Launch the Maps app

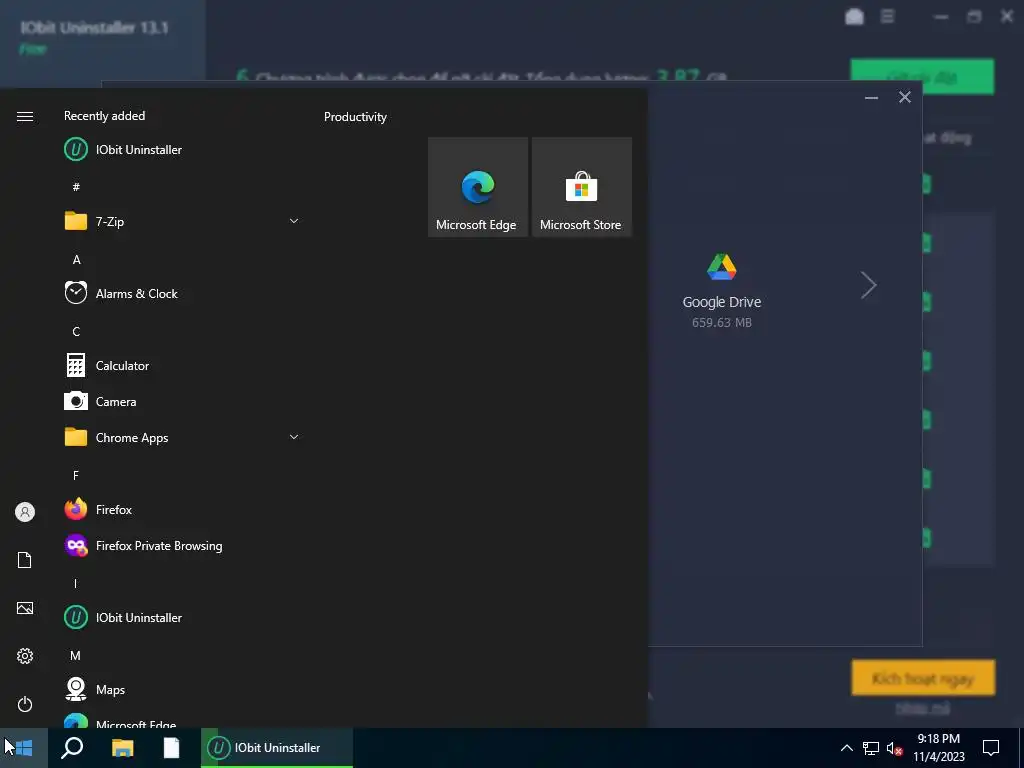pos(182,690)
